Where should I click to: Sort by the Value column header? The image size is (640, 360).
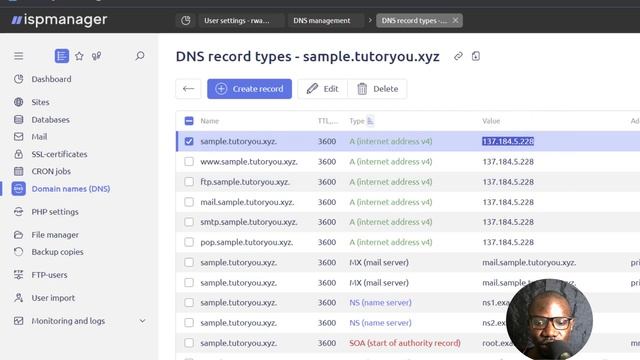[491, 121]
